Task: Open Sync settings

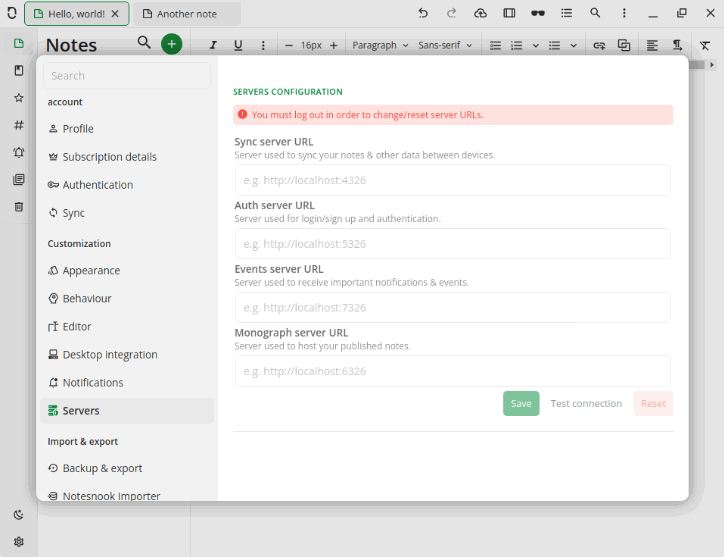Action: pos(127,213)
